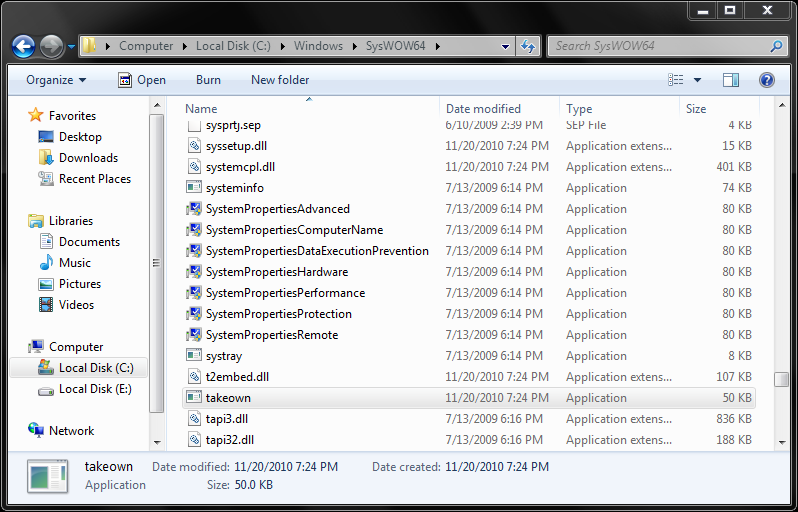Expand the arrow between Windows and SysWOW64

tap(355, 46)
